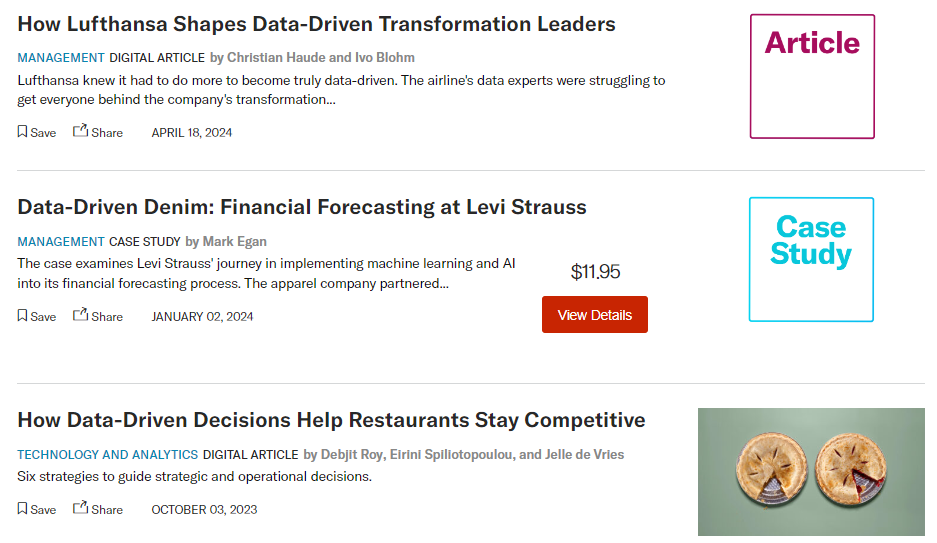Click the Lufthansa article summary text
The image size is (937, 543).
340,90
